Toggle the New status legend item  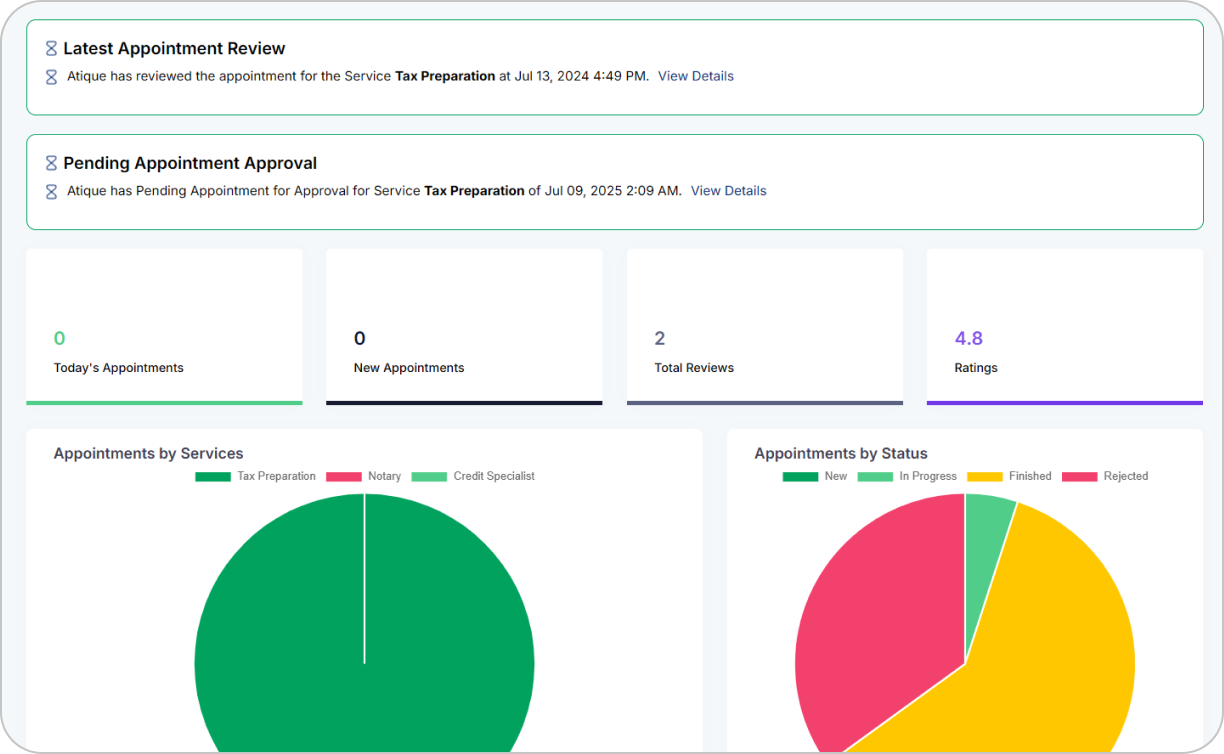click(815, 477)
